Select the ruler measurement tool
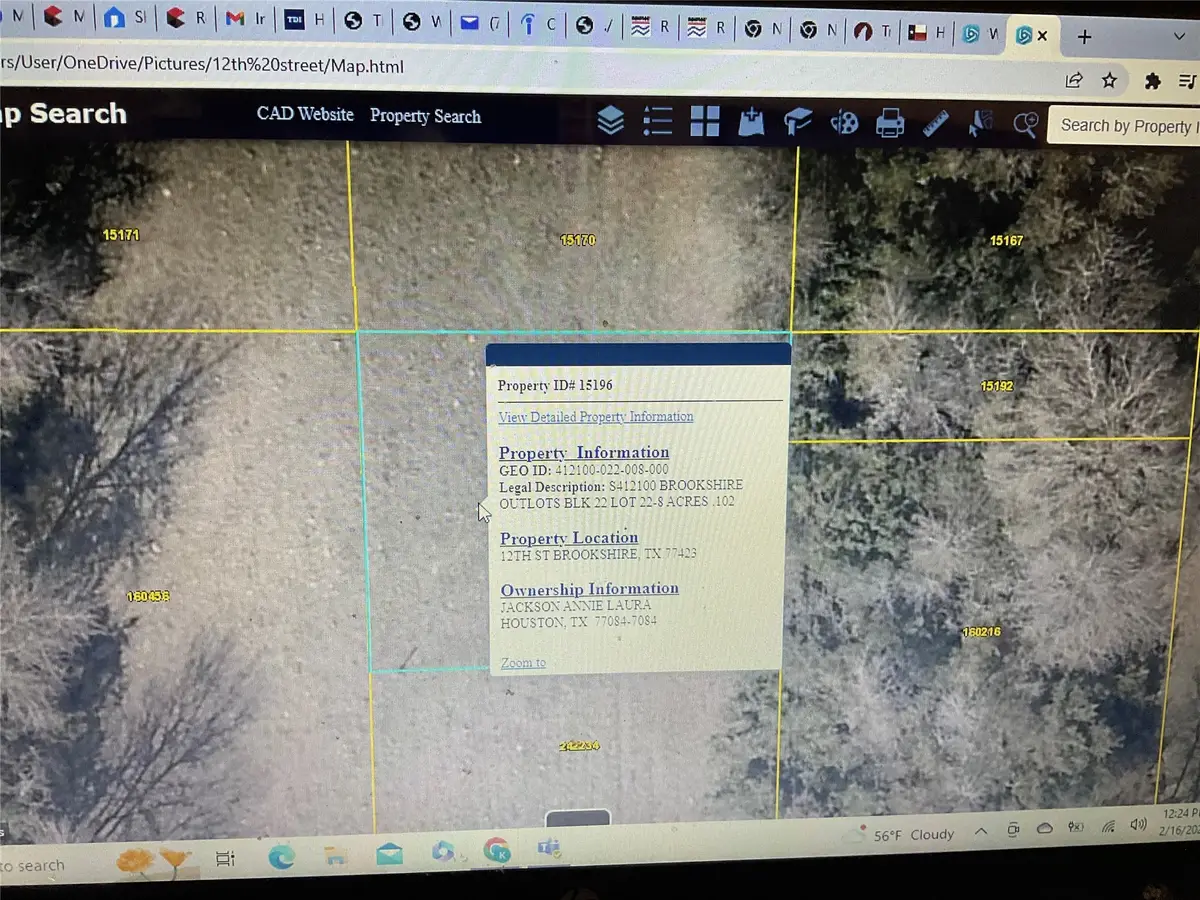Image resolution: width=1200 pixels, height=900 pixels. click(x=934, y=122)
